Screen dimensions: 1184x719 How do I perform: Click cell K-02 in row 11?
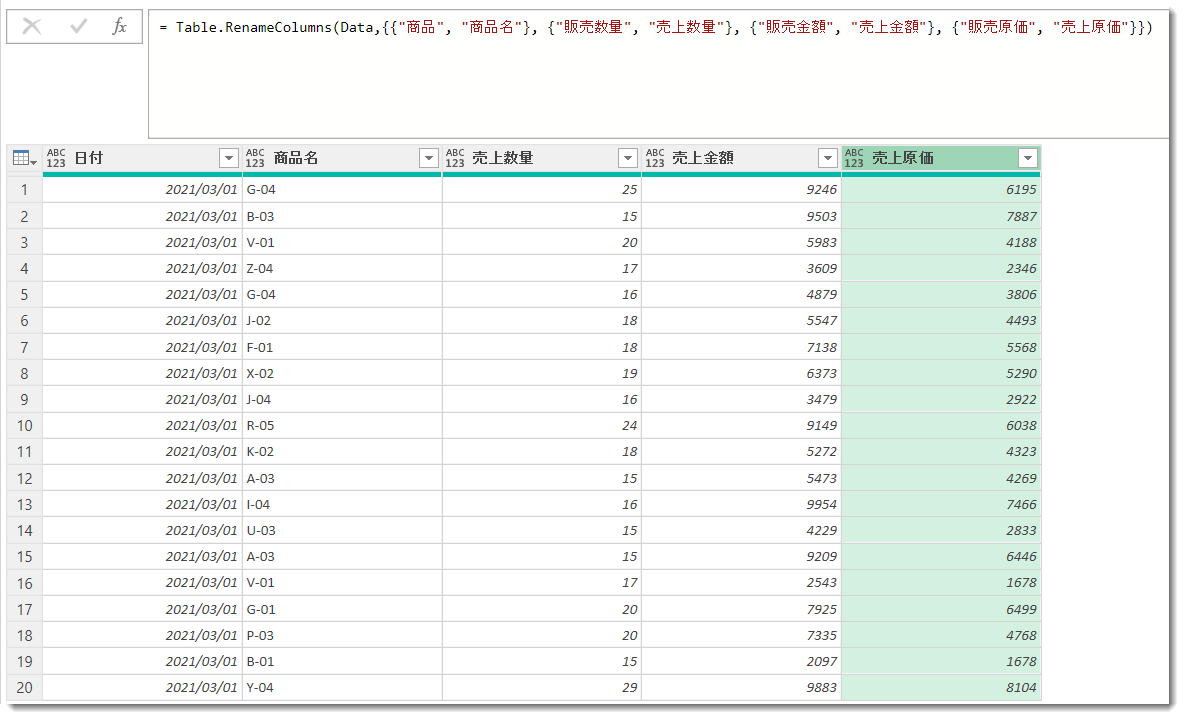[341, 452]
